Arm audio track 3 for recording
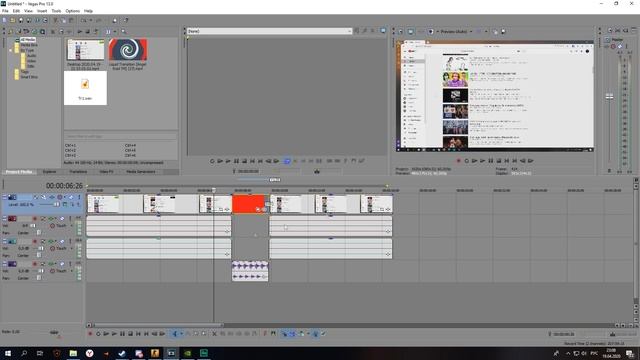Viewport: 640px width, 360px height. [x=35, y=242]
